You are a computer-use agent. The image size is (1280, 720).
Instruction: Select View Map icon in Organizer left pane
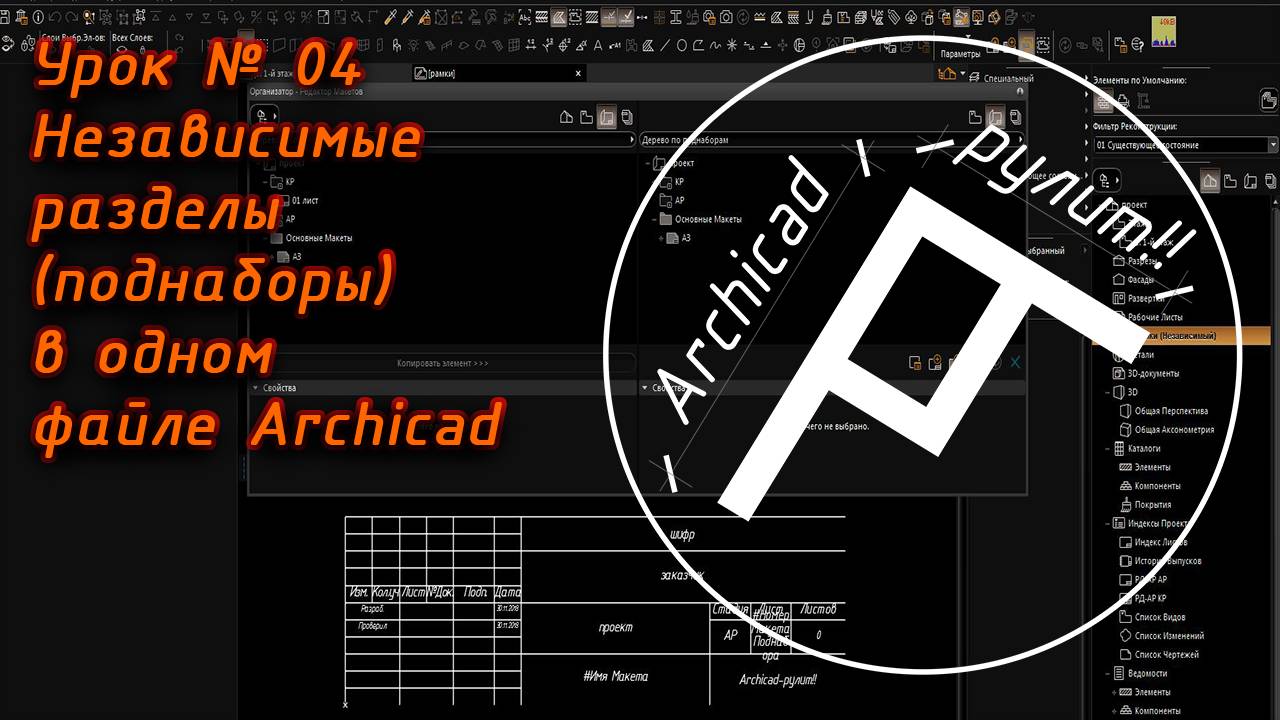point(586,118)
